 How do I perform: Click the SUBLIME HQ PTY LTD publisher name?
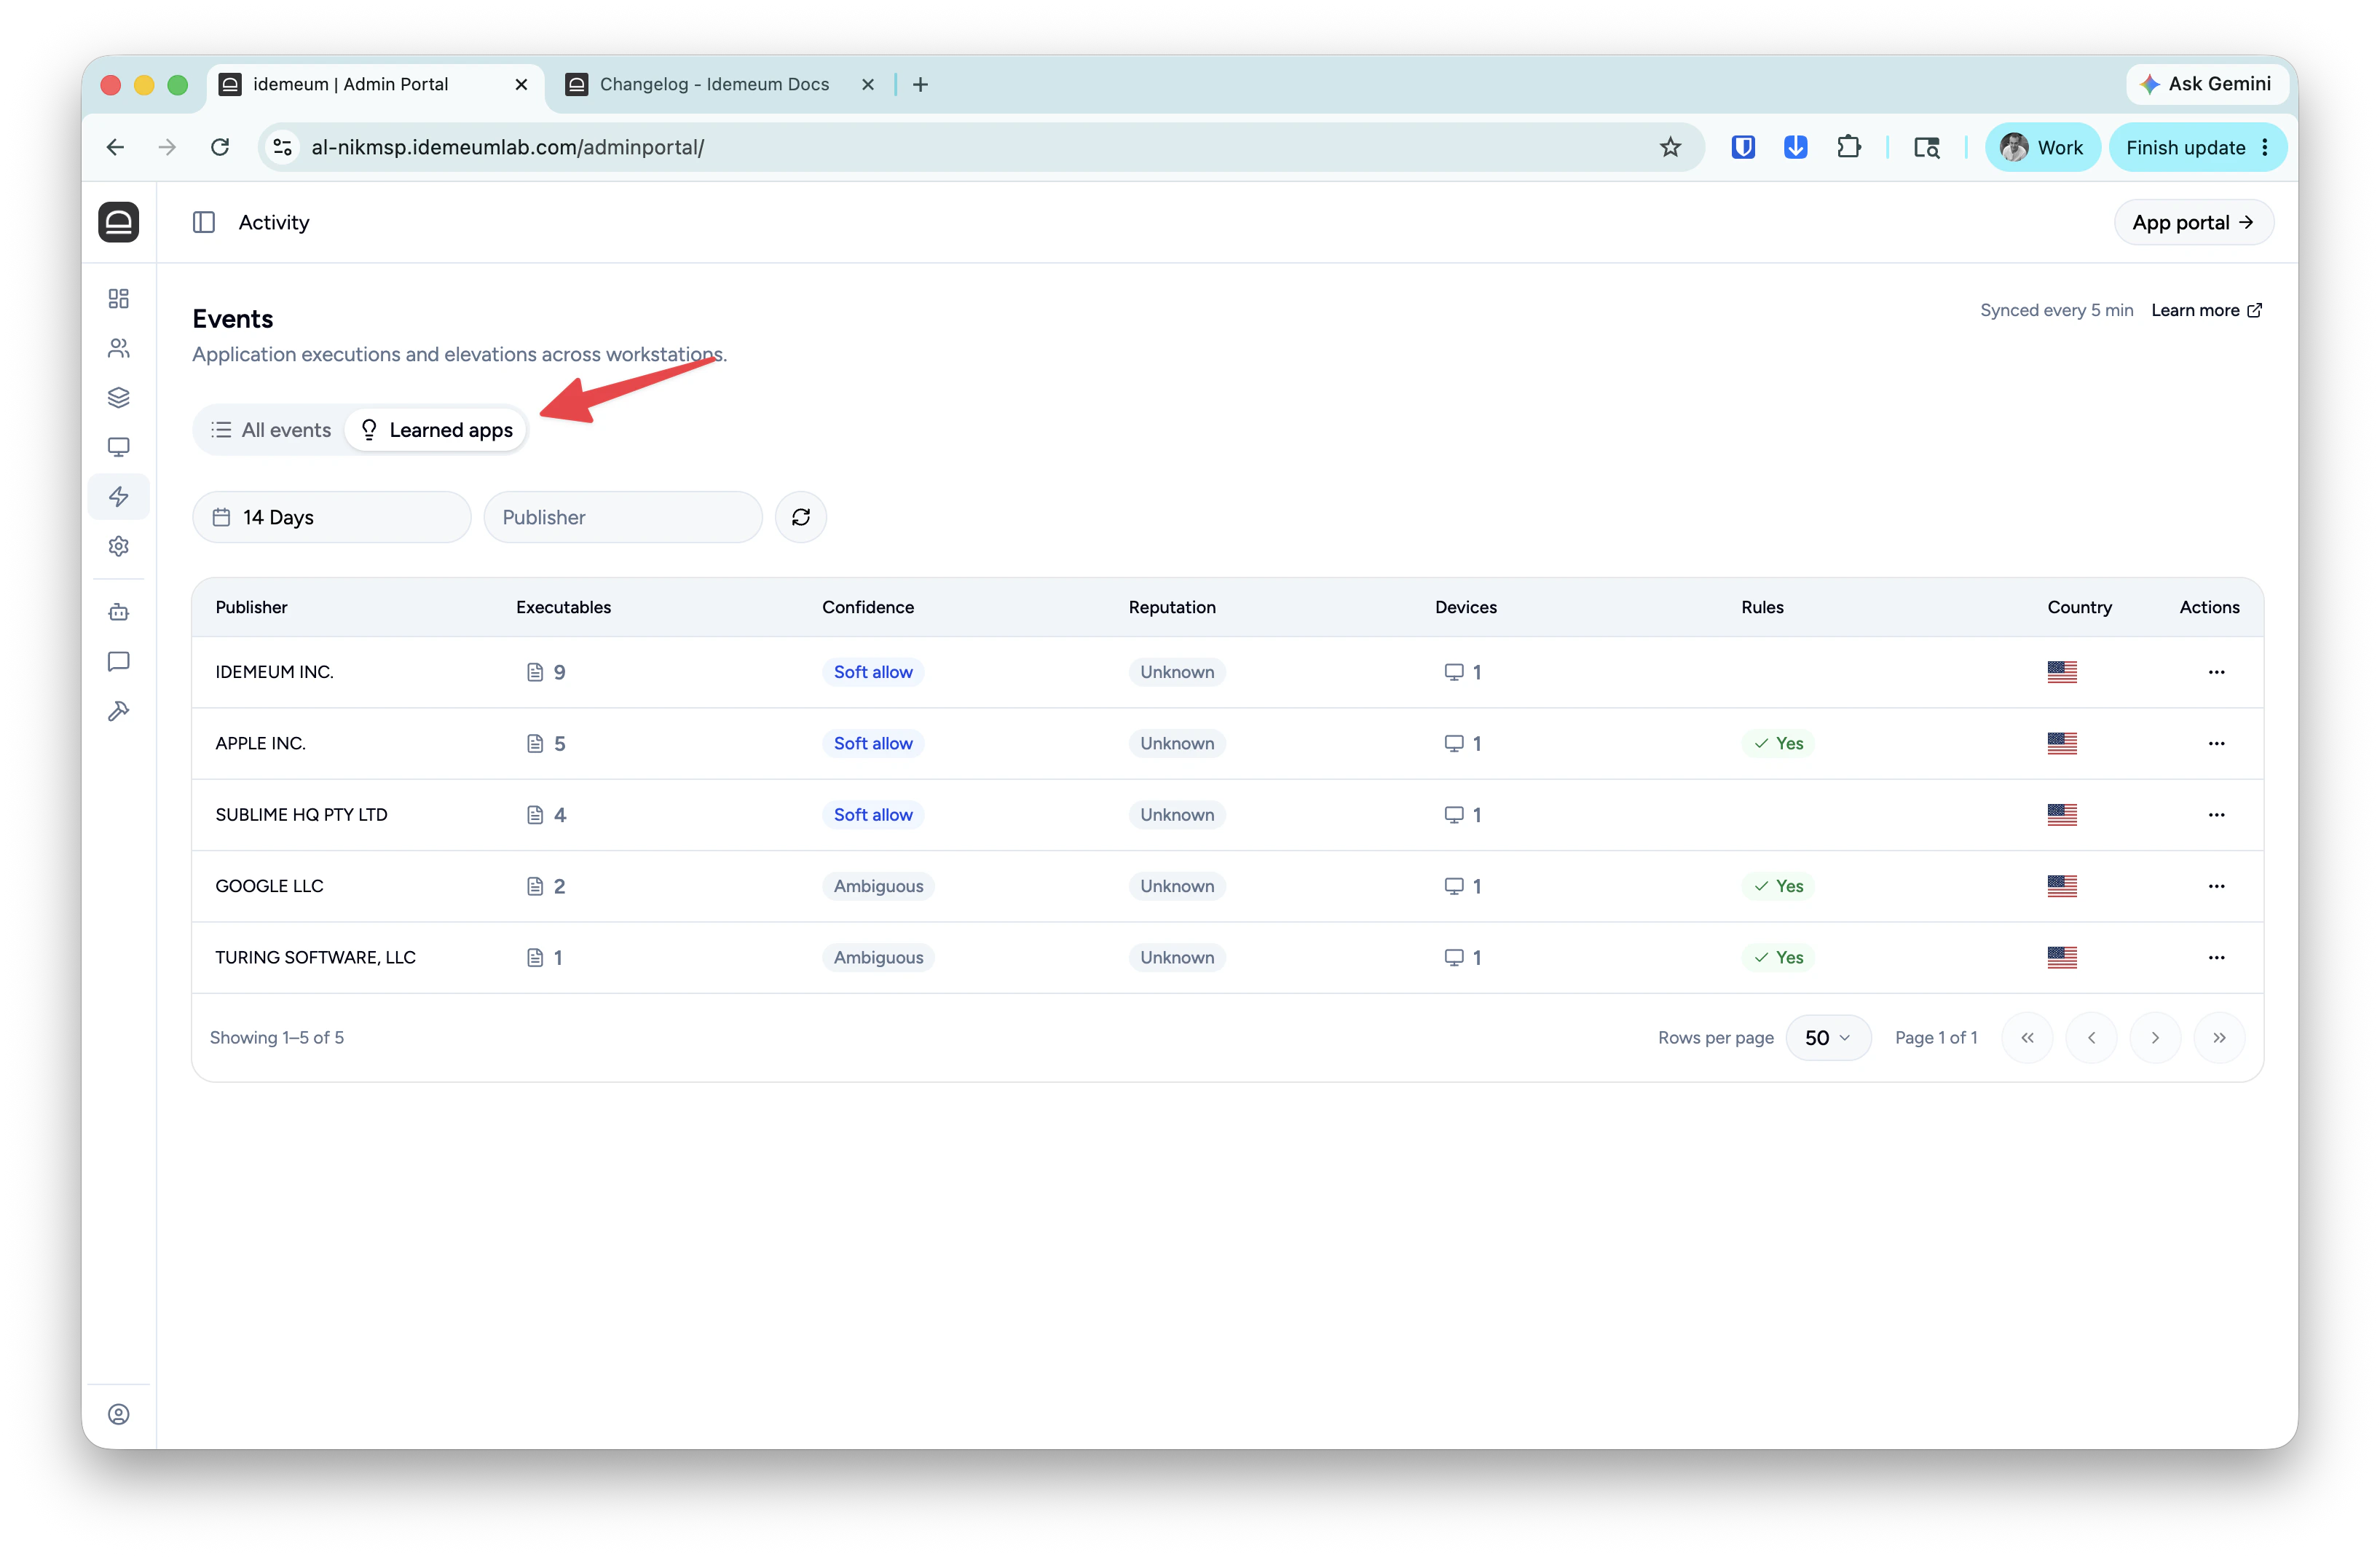pyautogui.click(x=301, y=814)
